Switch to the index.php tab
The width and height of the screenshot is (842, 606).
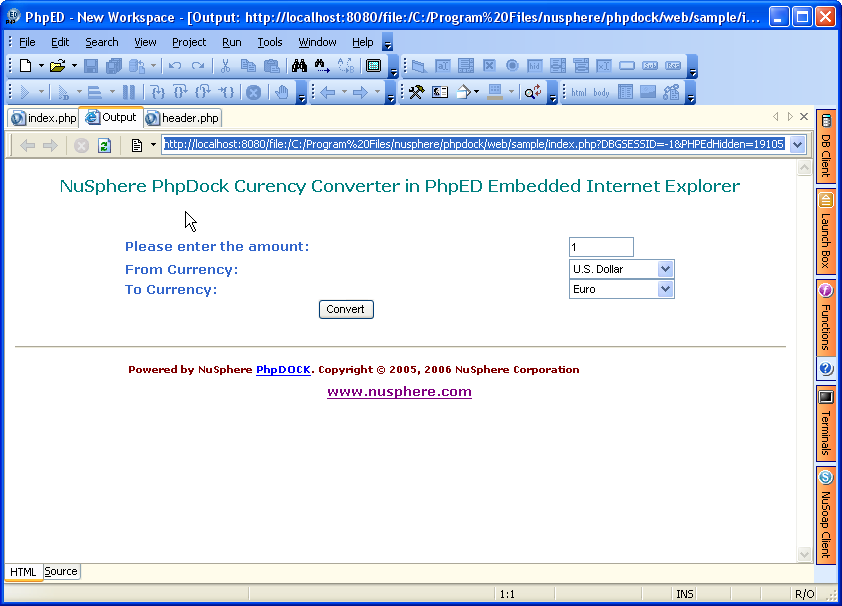pyautogui.click(x=44, y=118)
